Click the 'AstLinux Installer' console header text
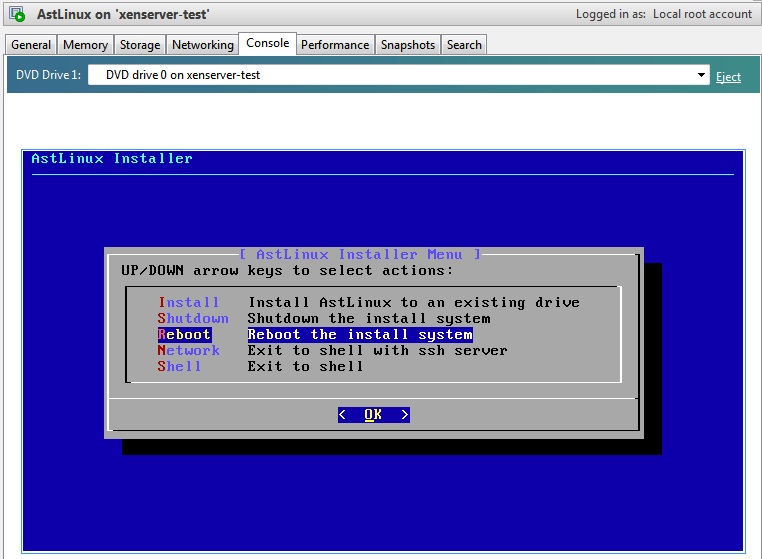 click(112, 158)
